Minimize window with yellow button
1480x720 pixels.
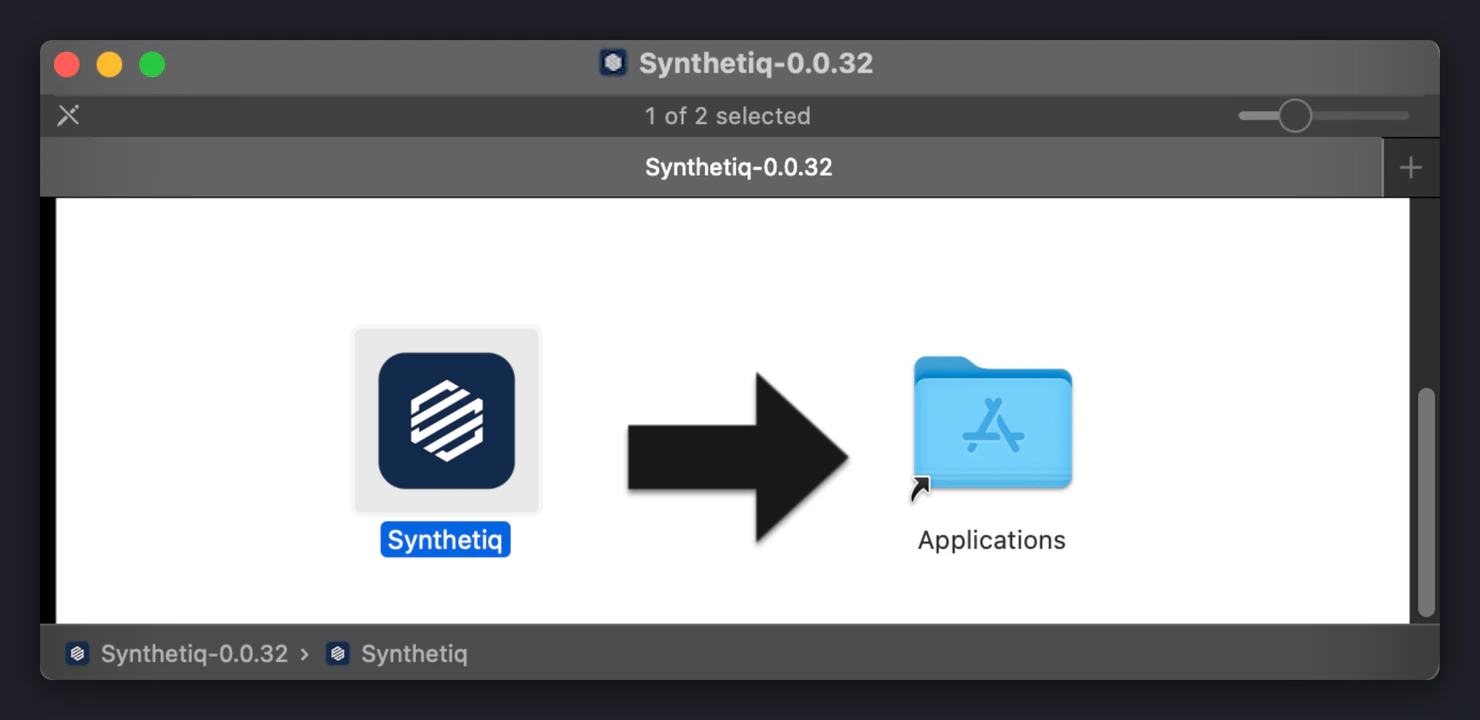[109, 65]
